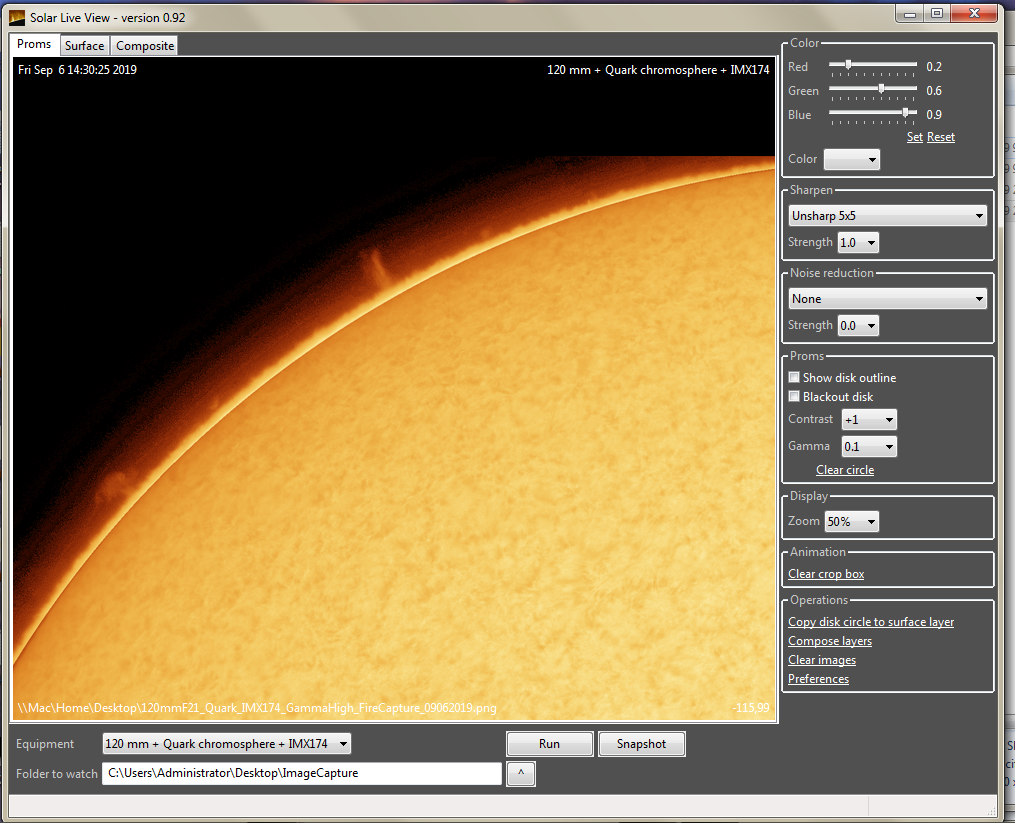Maximize the Solar Live View window
1015x823 pixels.
[937, 13]
